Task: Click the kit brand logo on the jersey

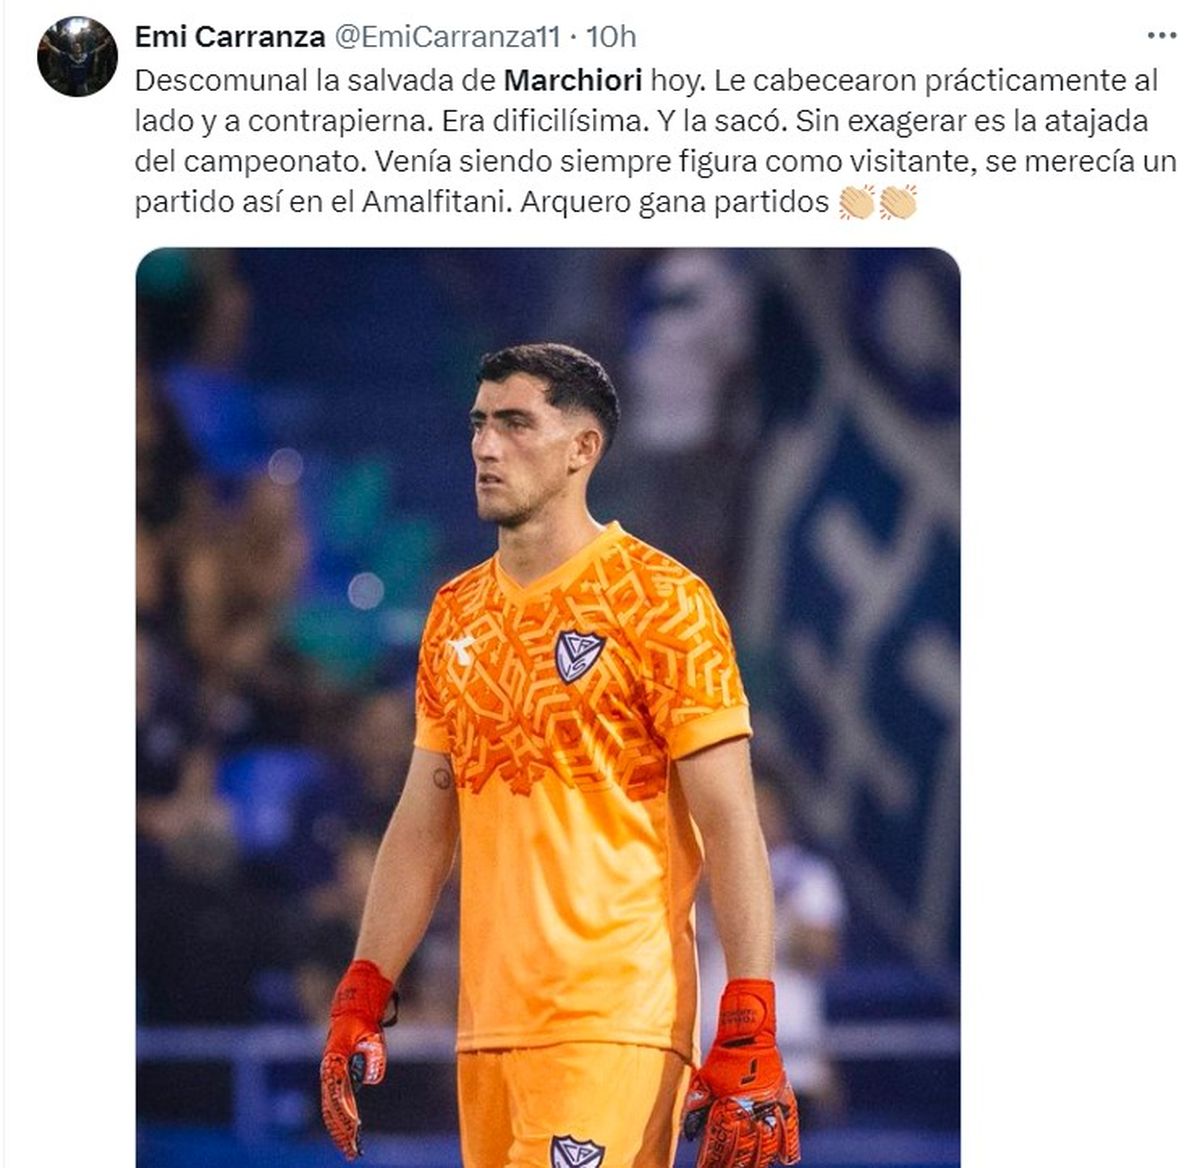Action: click(x=462, y=651)
